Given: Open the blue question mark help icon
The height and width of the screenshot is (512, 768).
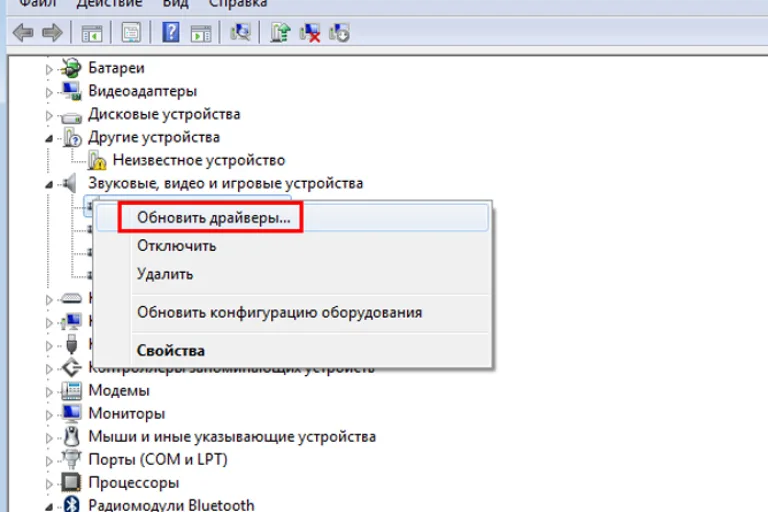Looking at the screenshot, I should [x=170, y=32].
